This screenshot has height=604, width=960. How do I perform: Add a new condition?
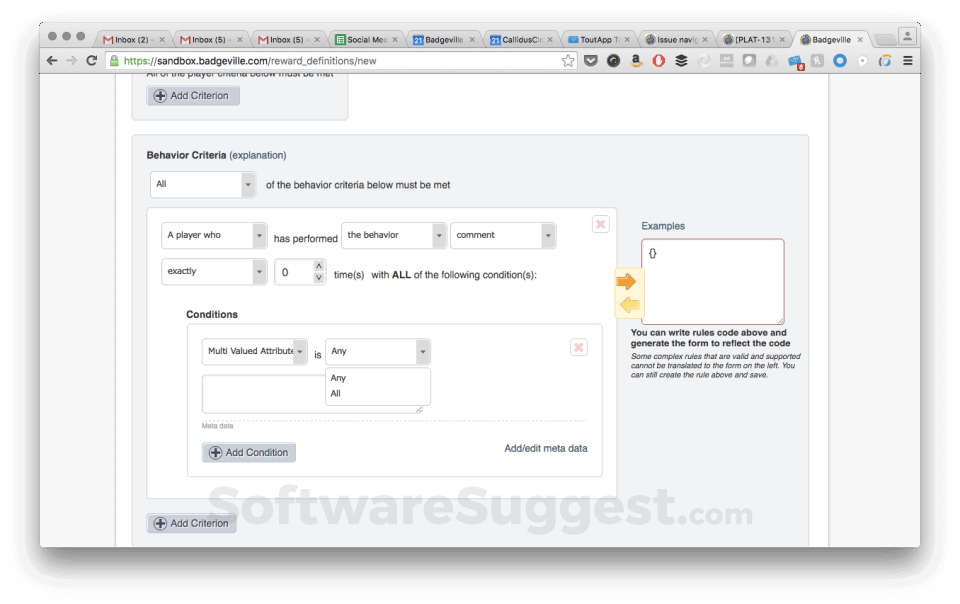pos(249,452)
